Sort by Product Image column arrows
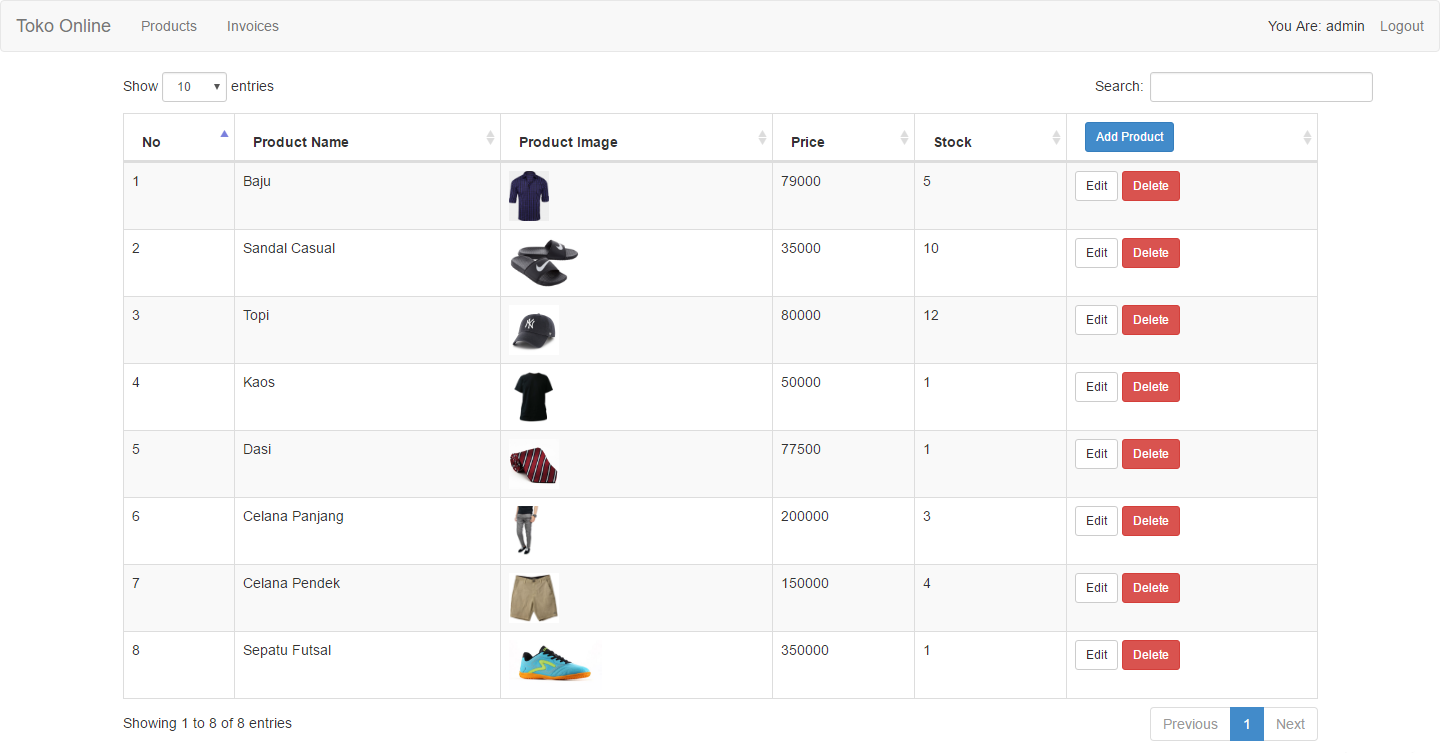The height and width of the screenshot is (753, 1455). pos(762,138)
